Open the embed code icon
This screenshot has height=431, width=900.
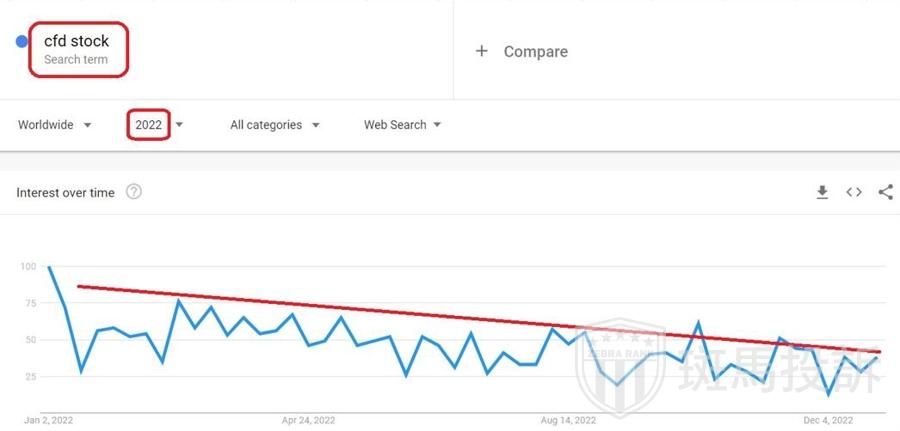pyautogui.click(x=854, y=192)
